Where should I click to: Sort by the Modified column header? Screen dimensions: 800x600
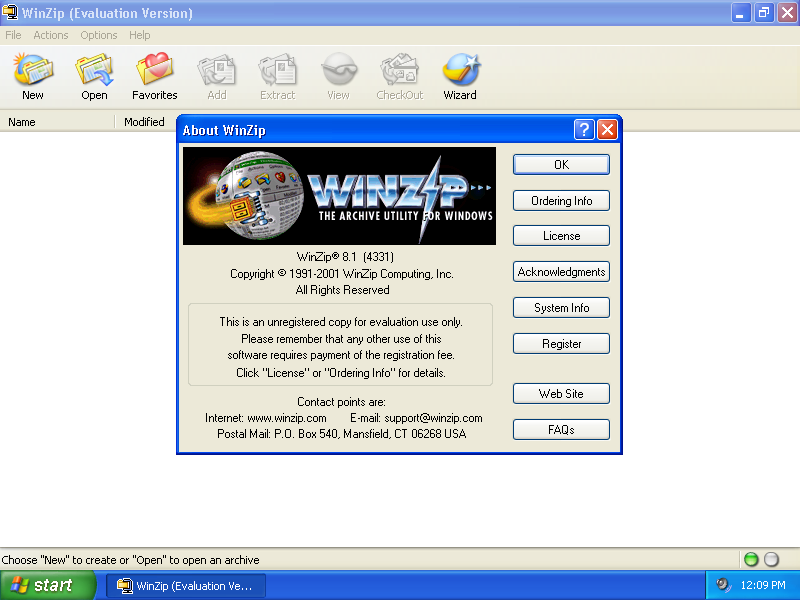(145, 122)
